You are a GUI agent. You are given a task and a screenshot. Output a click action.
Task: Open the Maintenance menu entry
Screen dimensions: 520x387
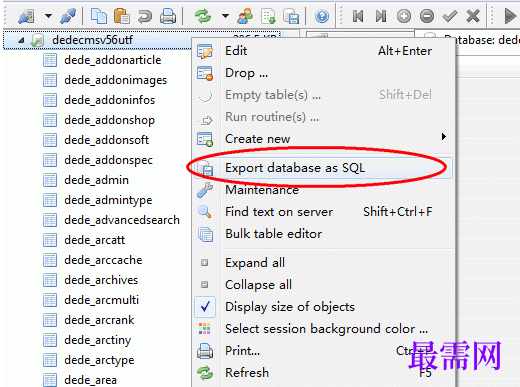[323, 190]
